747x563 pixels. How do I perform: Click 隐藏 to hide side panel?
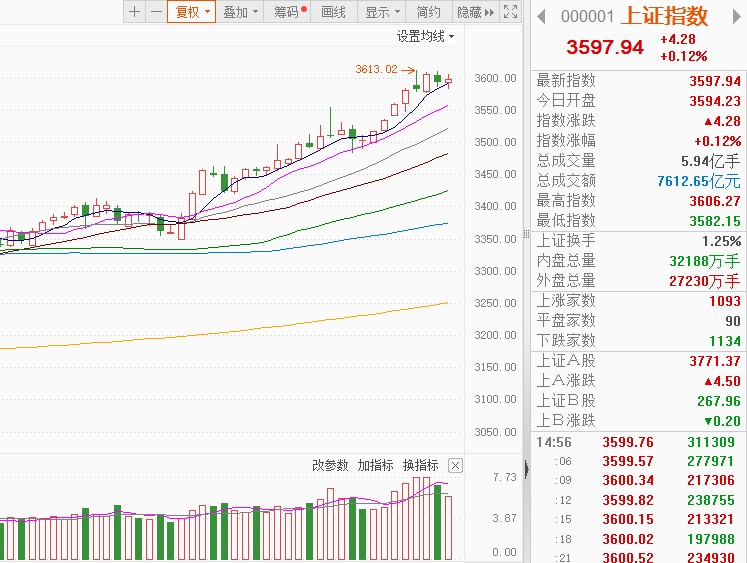tap(475, 11)
